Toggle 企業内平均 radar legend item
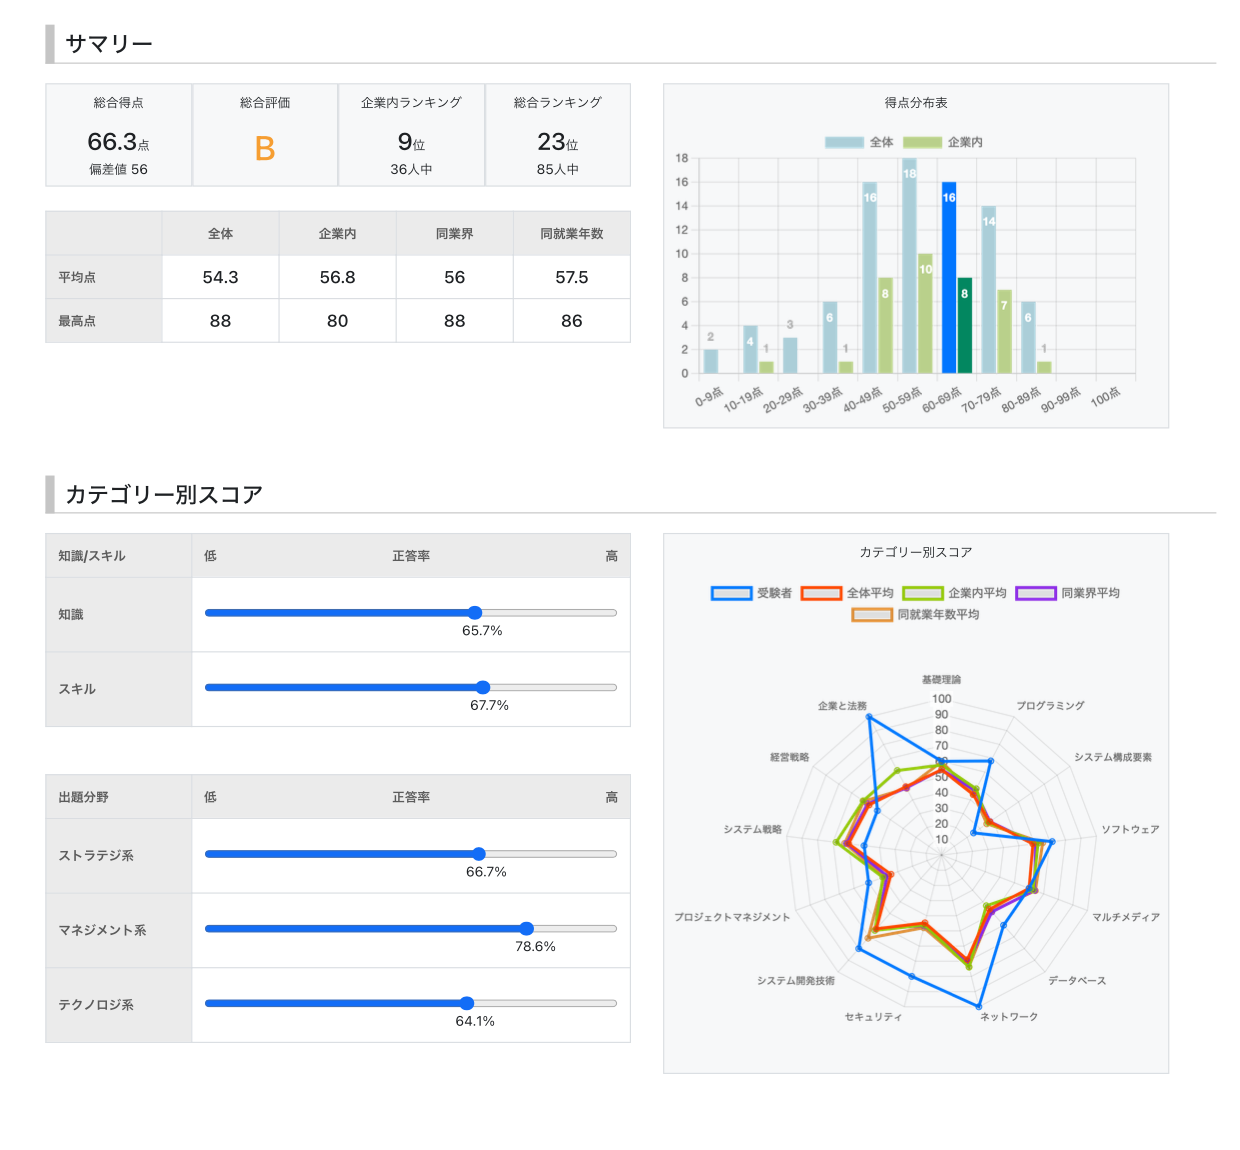Viewport: 1240px width, 1150px height. [953, 593]
